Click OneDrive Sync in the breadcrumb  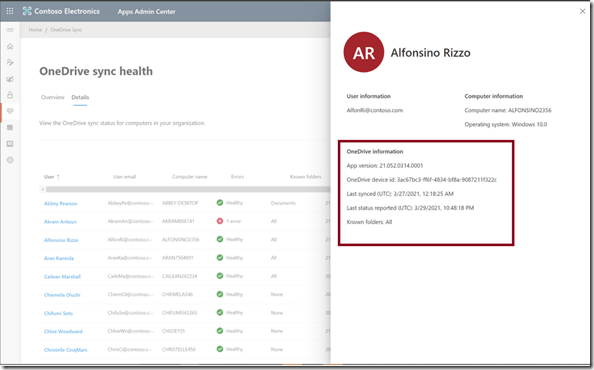66,30
